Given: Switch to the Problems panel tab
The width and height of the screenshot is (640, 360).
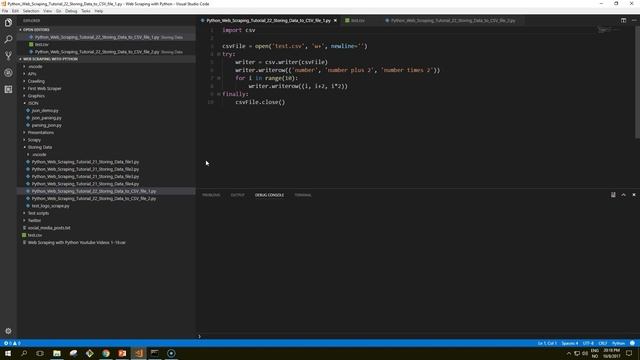Looking at the screenshot, I should point(211,195).
